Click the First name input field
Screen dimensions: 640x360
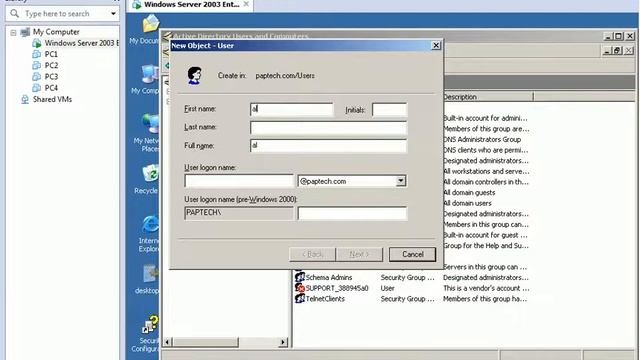pos(292,109)
